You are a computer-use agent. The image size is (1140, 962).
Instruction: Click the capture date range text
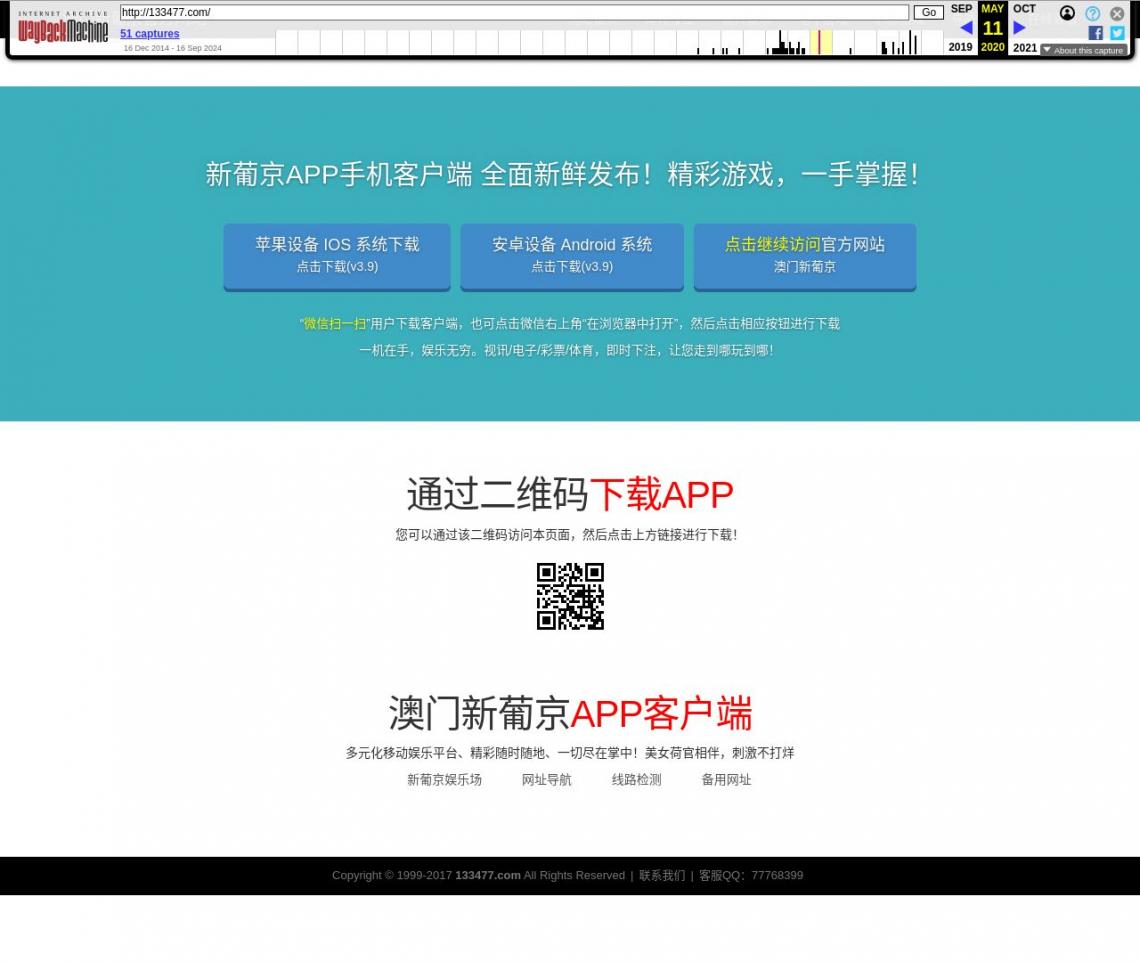point(172,48)
